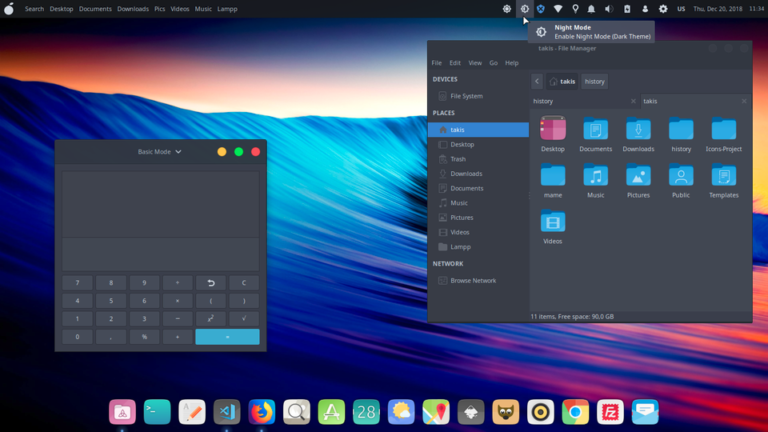Open the terminal from the dock
768x432 pixels.
coord(157,411)
